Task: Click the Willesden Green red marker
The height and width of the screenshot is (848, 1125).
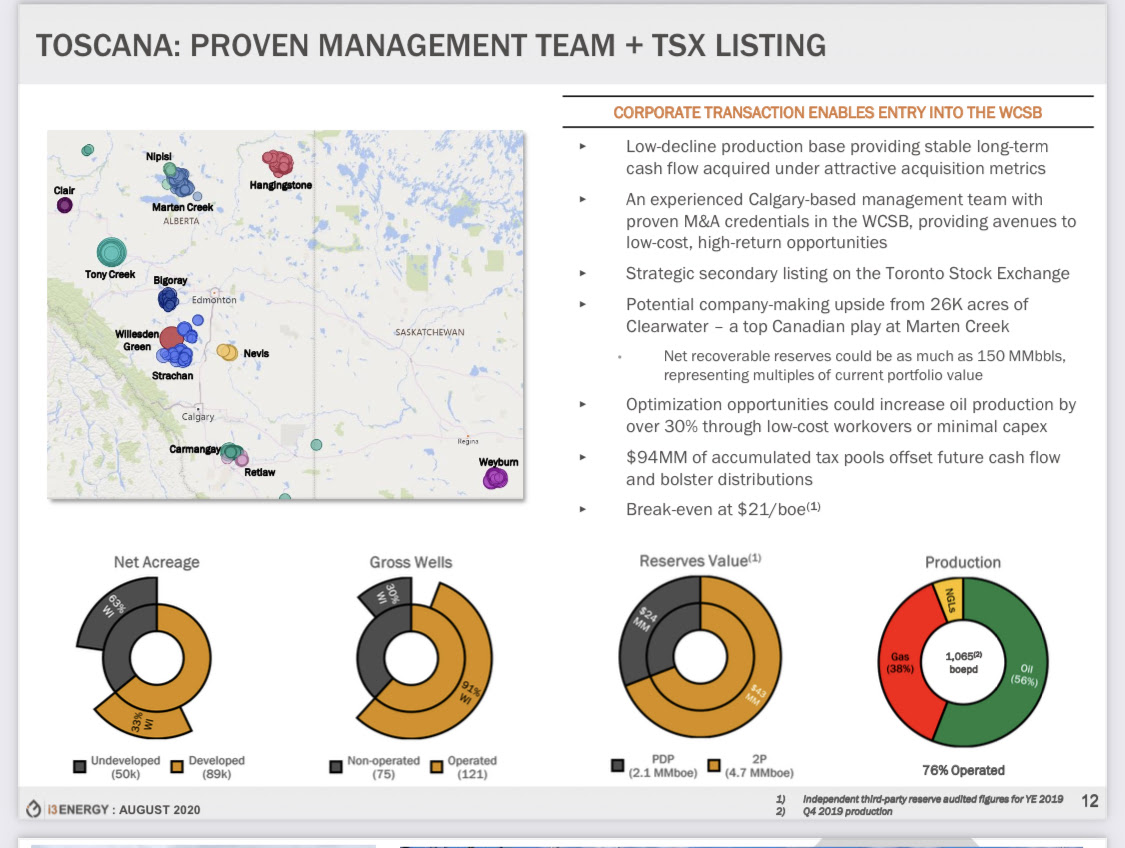Action: point(171,338)
